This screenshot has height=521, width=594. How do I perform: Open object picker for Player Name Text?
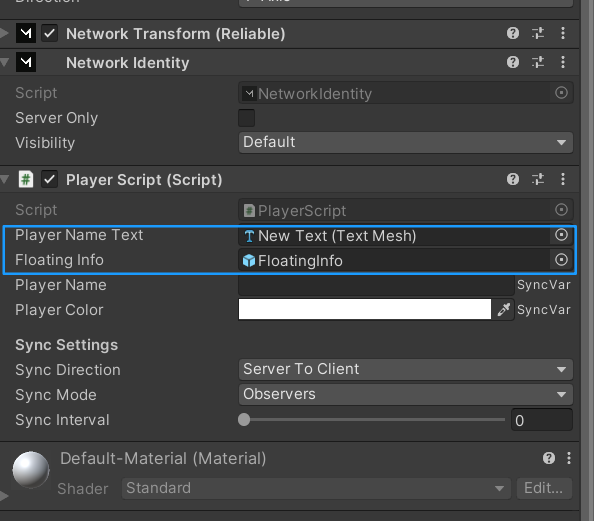point(561,235)
